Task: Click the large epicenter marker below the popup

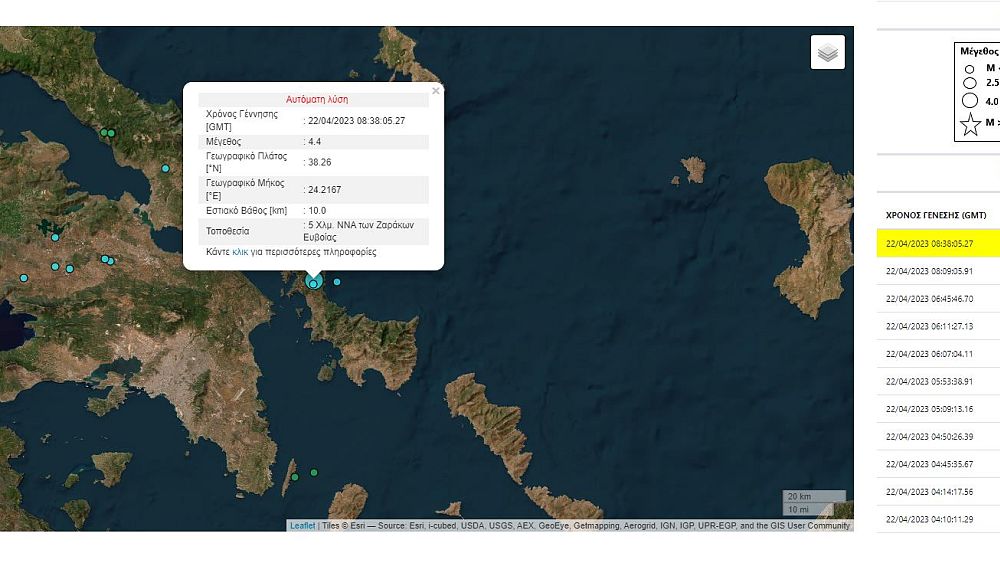Action: [314, 284]
